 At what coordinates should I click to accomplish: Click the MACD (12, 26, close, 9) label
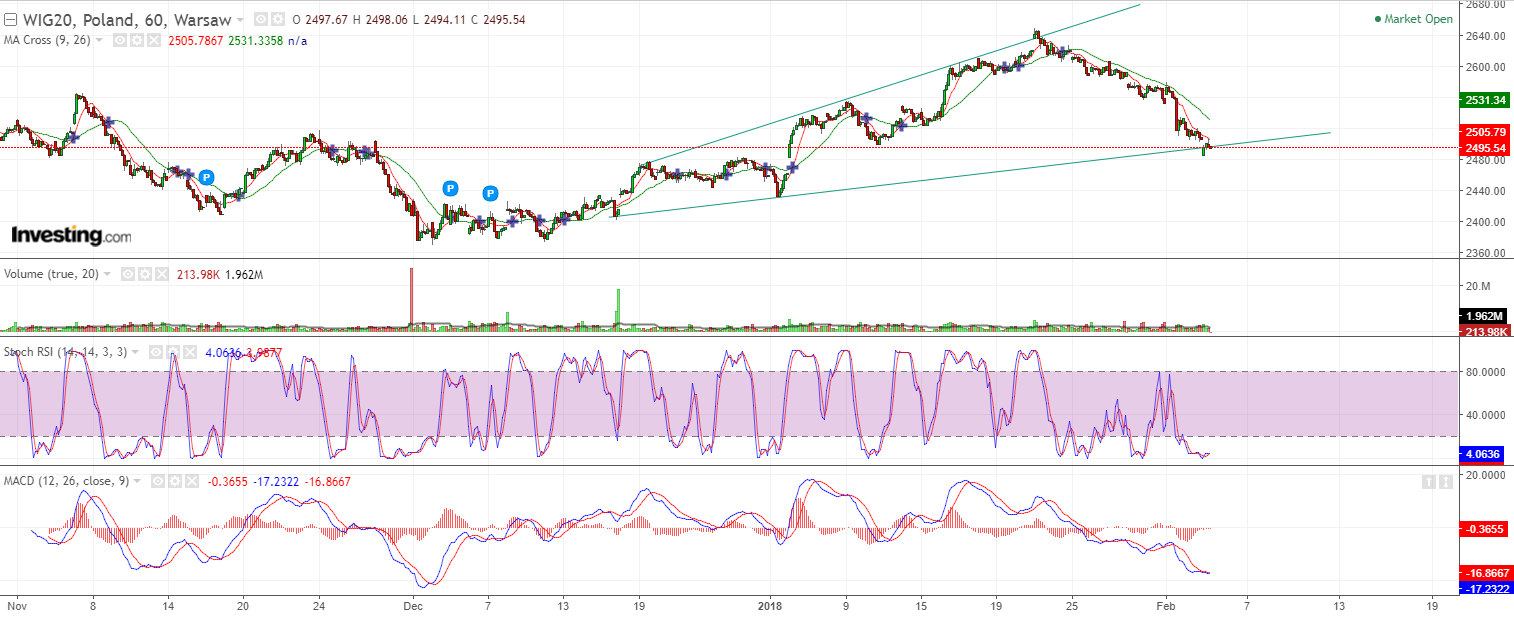[66, 481]
